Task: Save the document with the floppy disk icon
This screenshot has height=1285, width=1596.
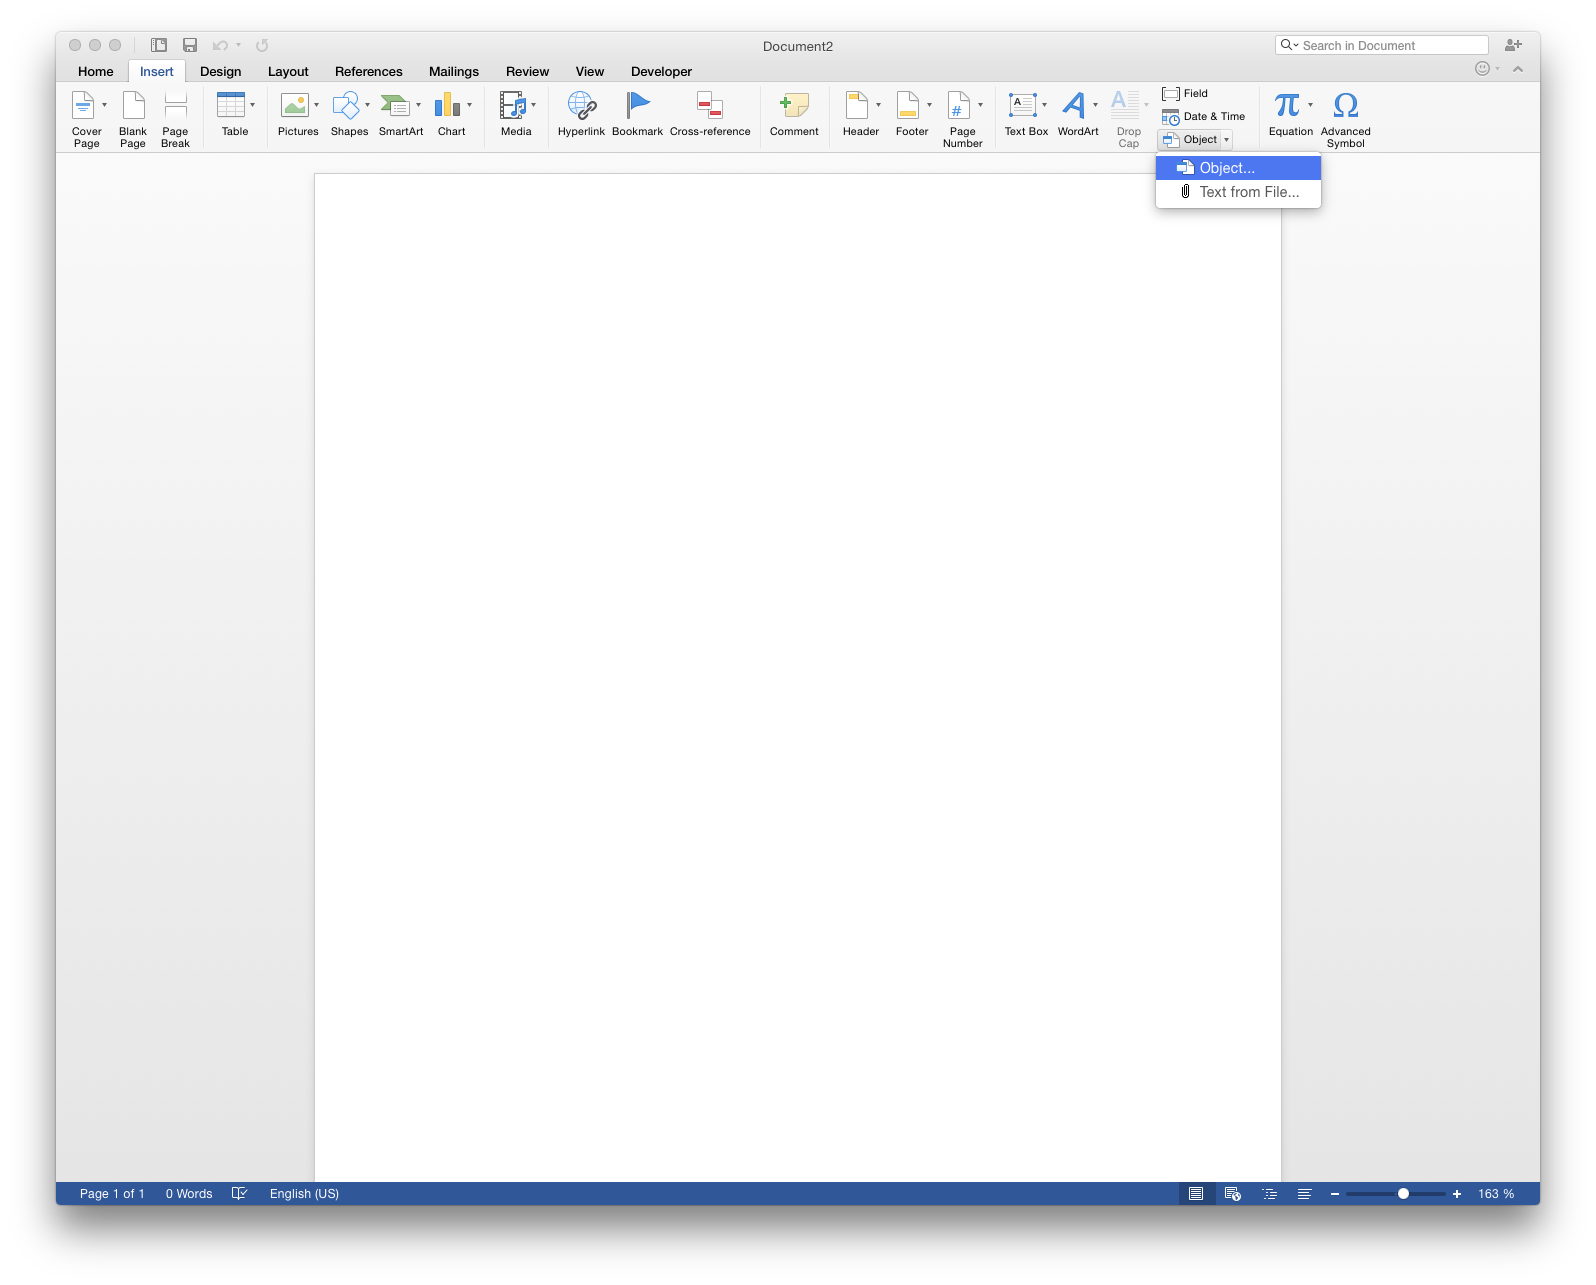Action: click(190, 45)
